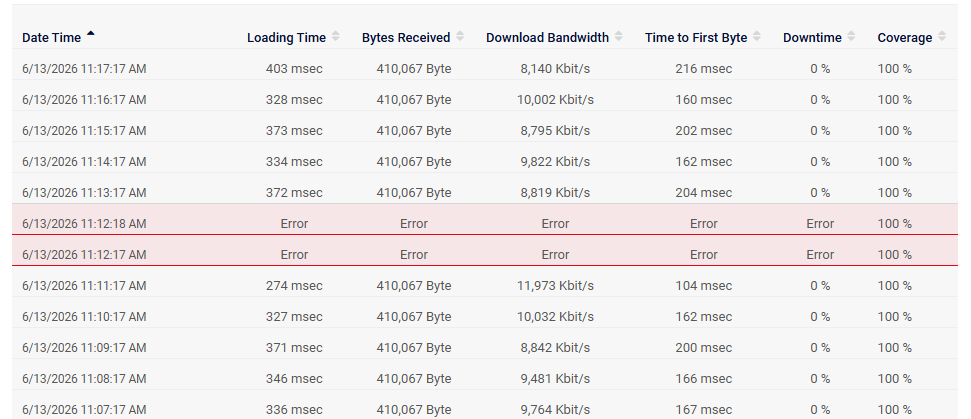
Task: Click sort icon next to Download Bandwidth
Action: (619, 37)
